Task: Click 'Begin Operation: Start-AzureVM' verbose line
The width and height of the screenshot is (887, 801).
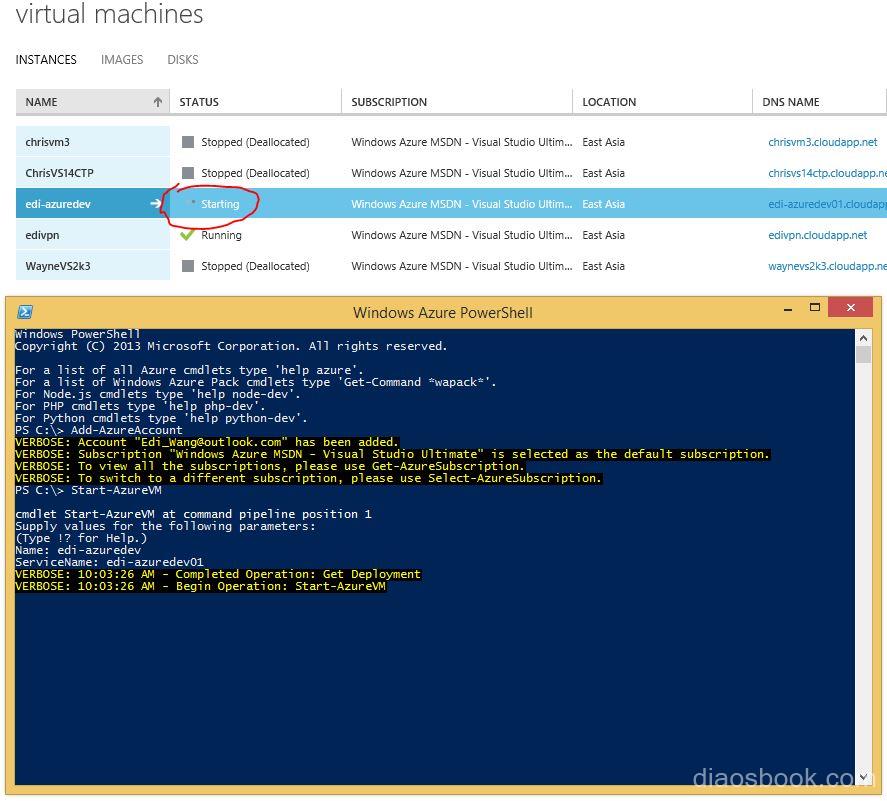Action: pos(201,586)
